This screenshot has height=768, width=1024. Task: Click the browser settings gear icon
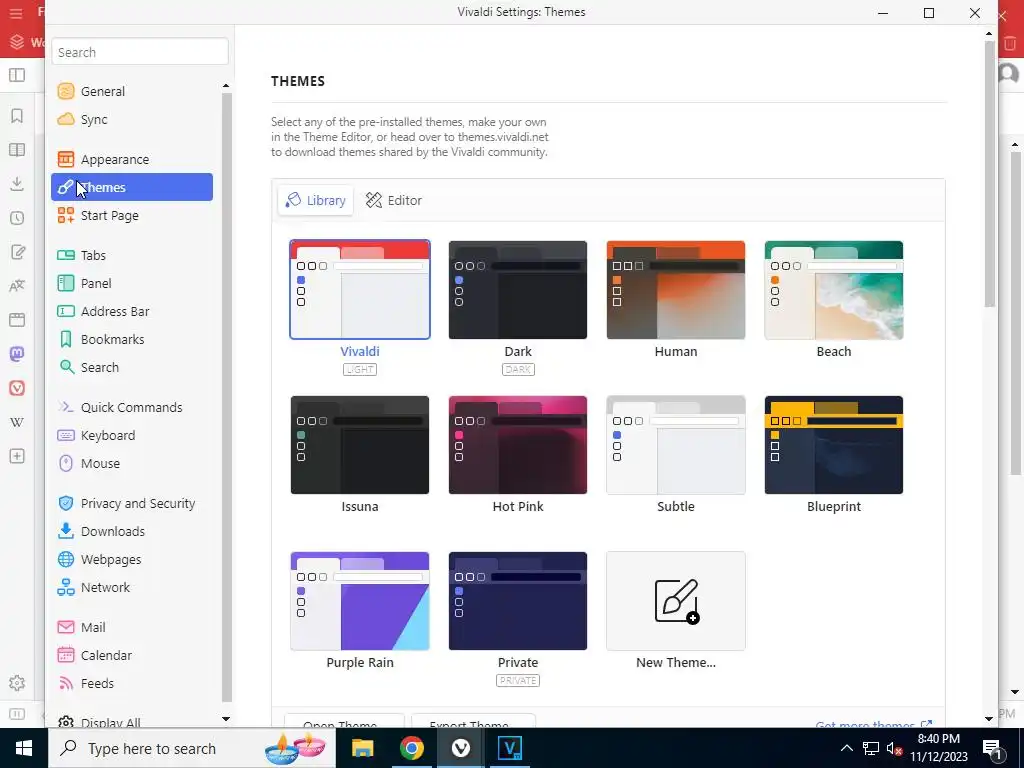click(17, 683)
